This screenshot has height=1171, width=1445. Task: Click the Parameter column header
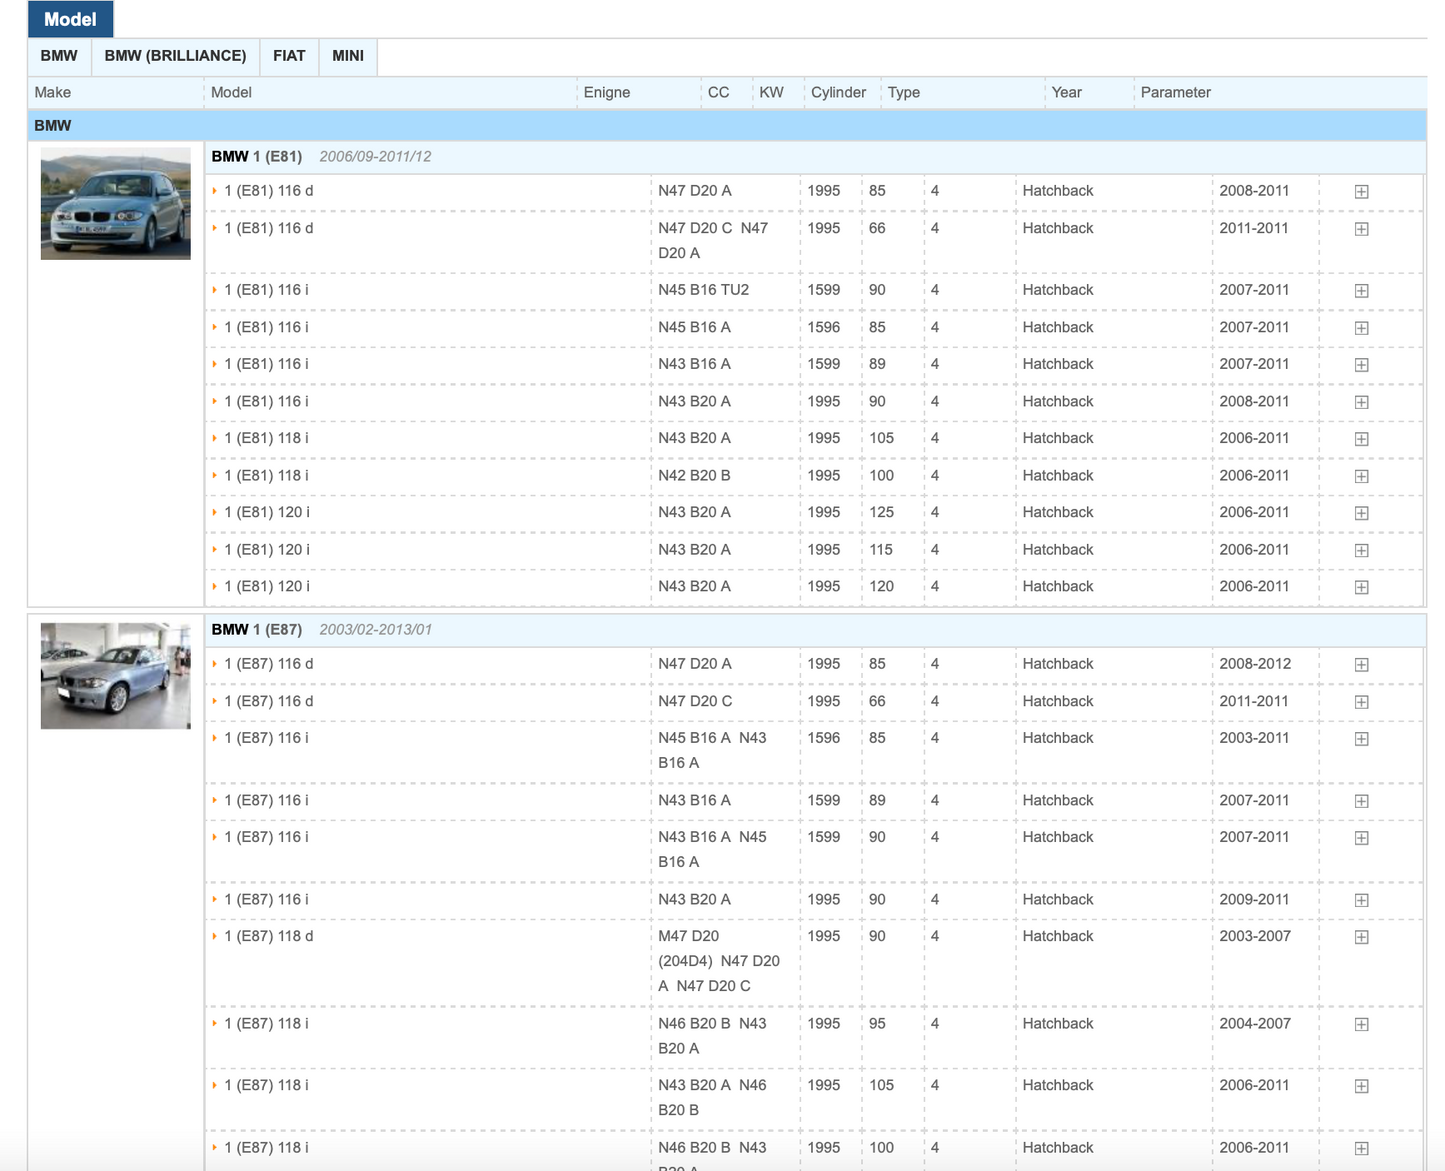click(1175, 92)
